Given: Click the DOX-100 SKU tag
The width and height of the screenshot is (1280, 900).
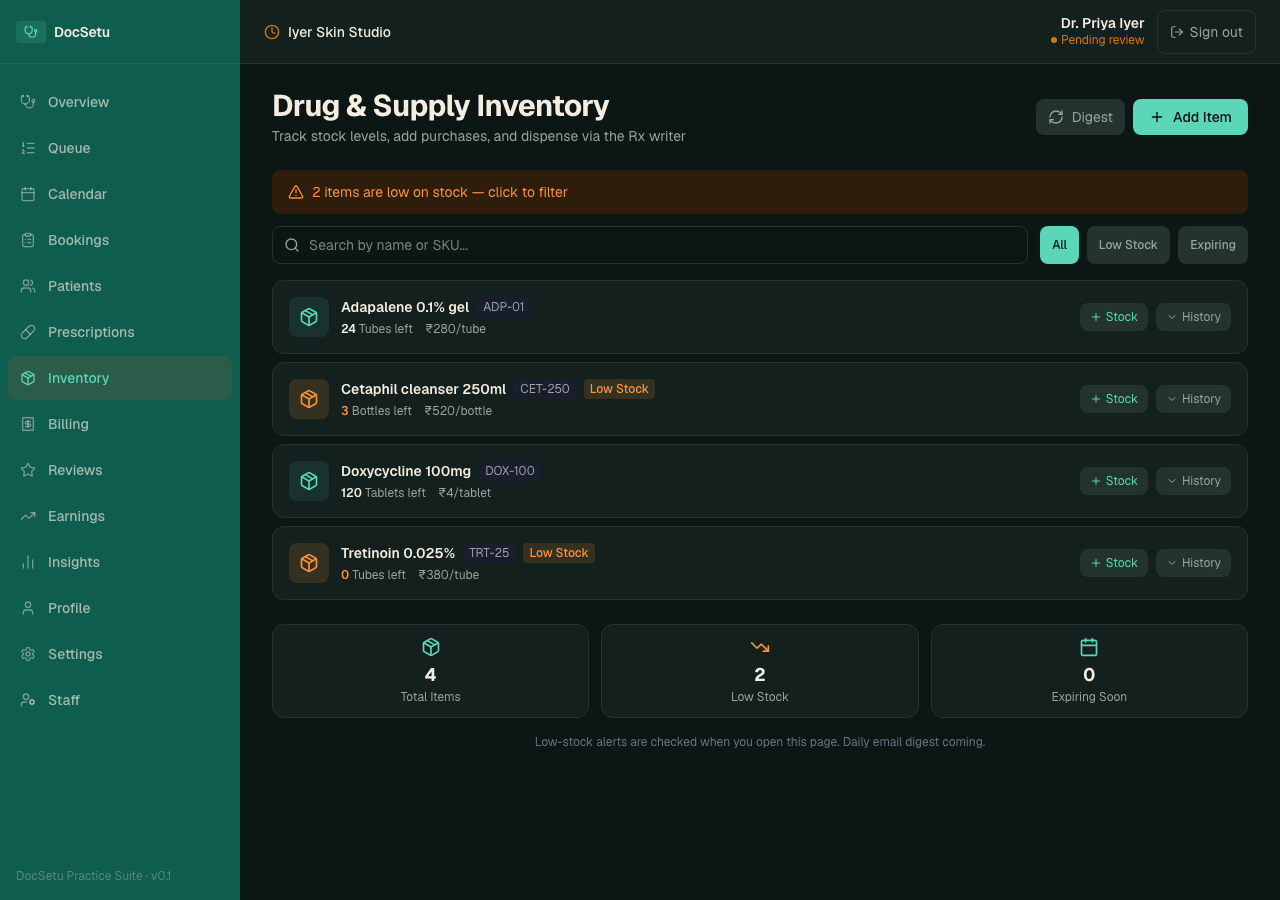Looking at the screenshot, I should coord(510,471).
